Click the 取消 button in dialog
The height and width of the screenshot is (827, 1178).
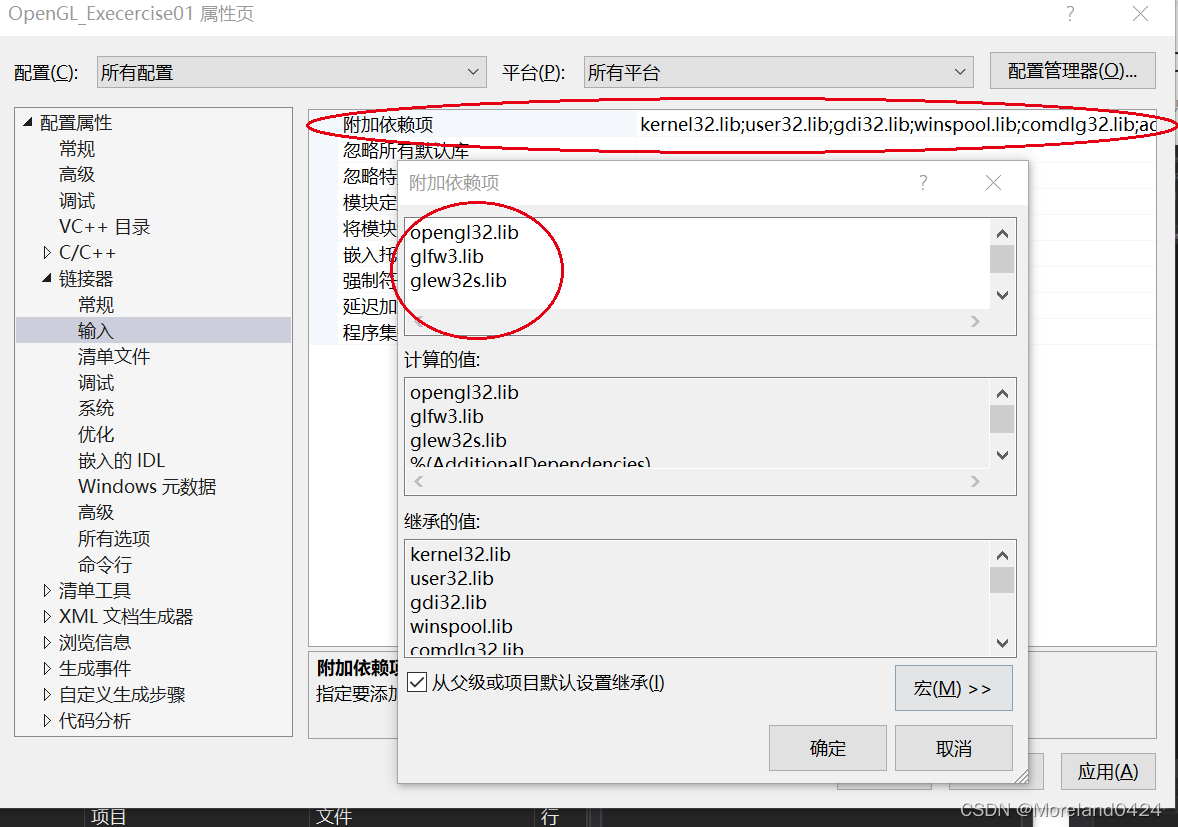(953, 748)
